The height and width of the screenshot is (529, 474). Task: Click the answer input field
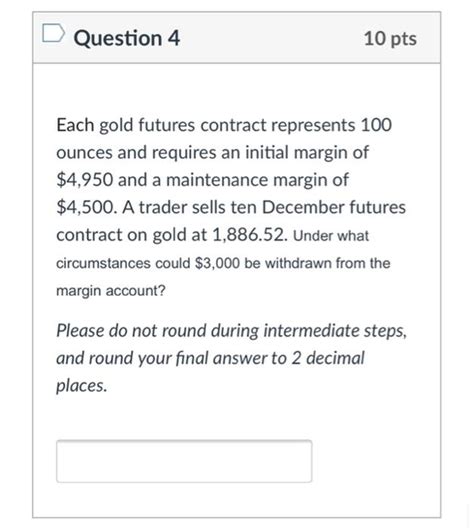[184, 461]
